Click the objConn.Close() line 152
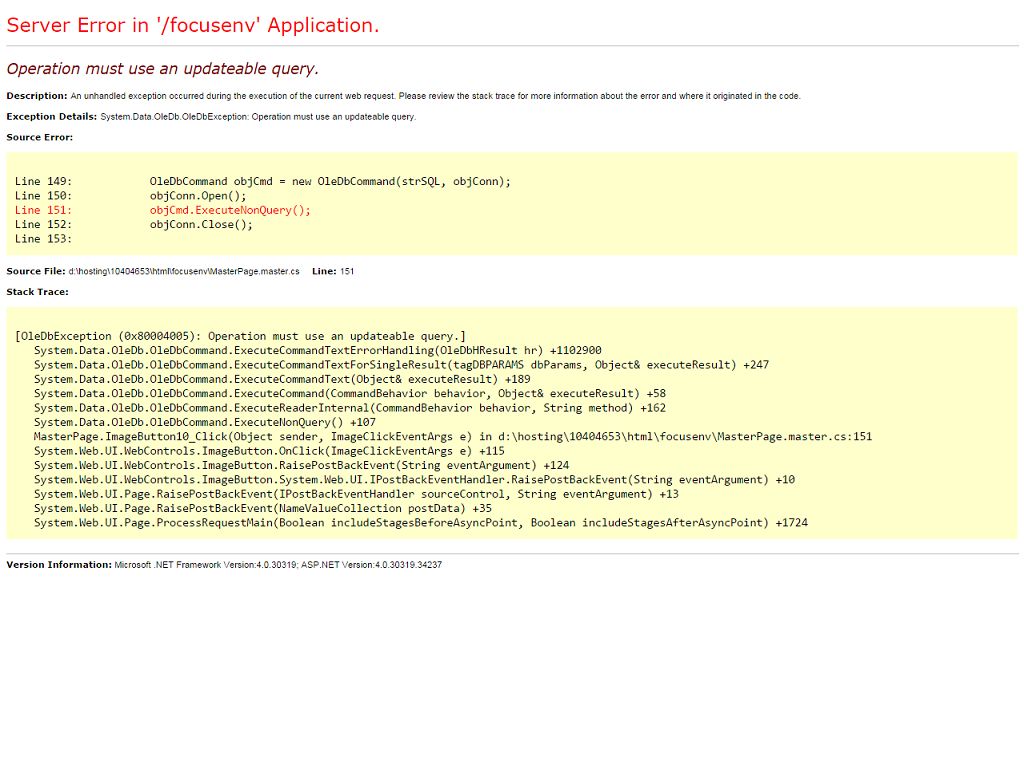 click(201, 224)
